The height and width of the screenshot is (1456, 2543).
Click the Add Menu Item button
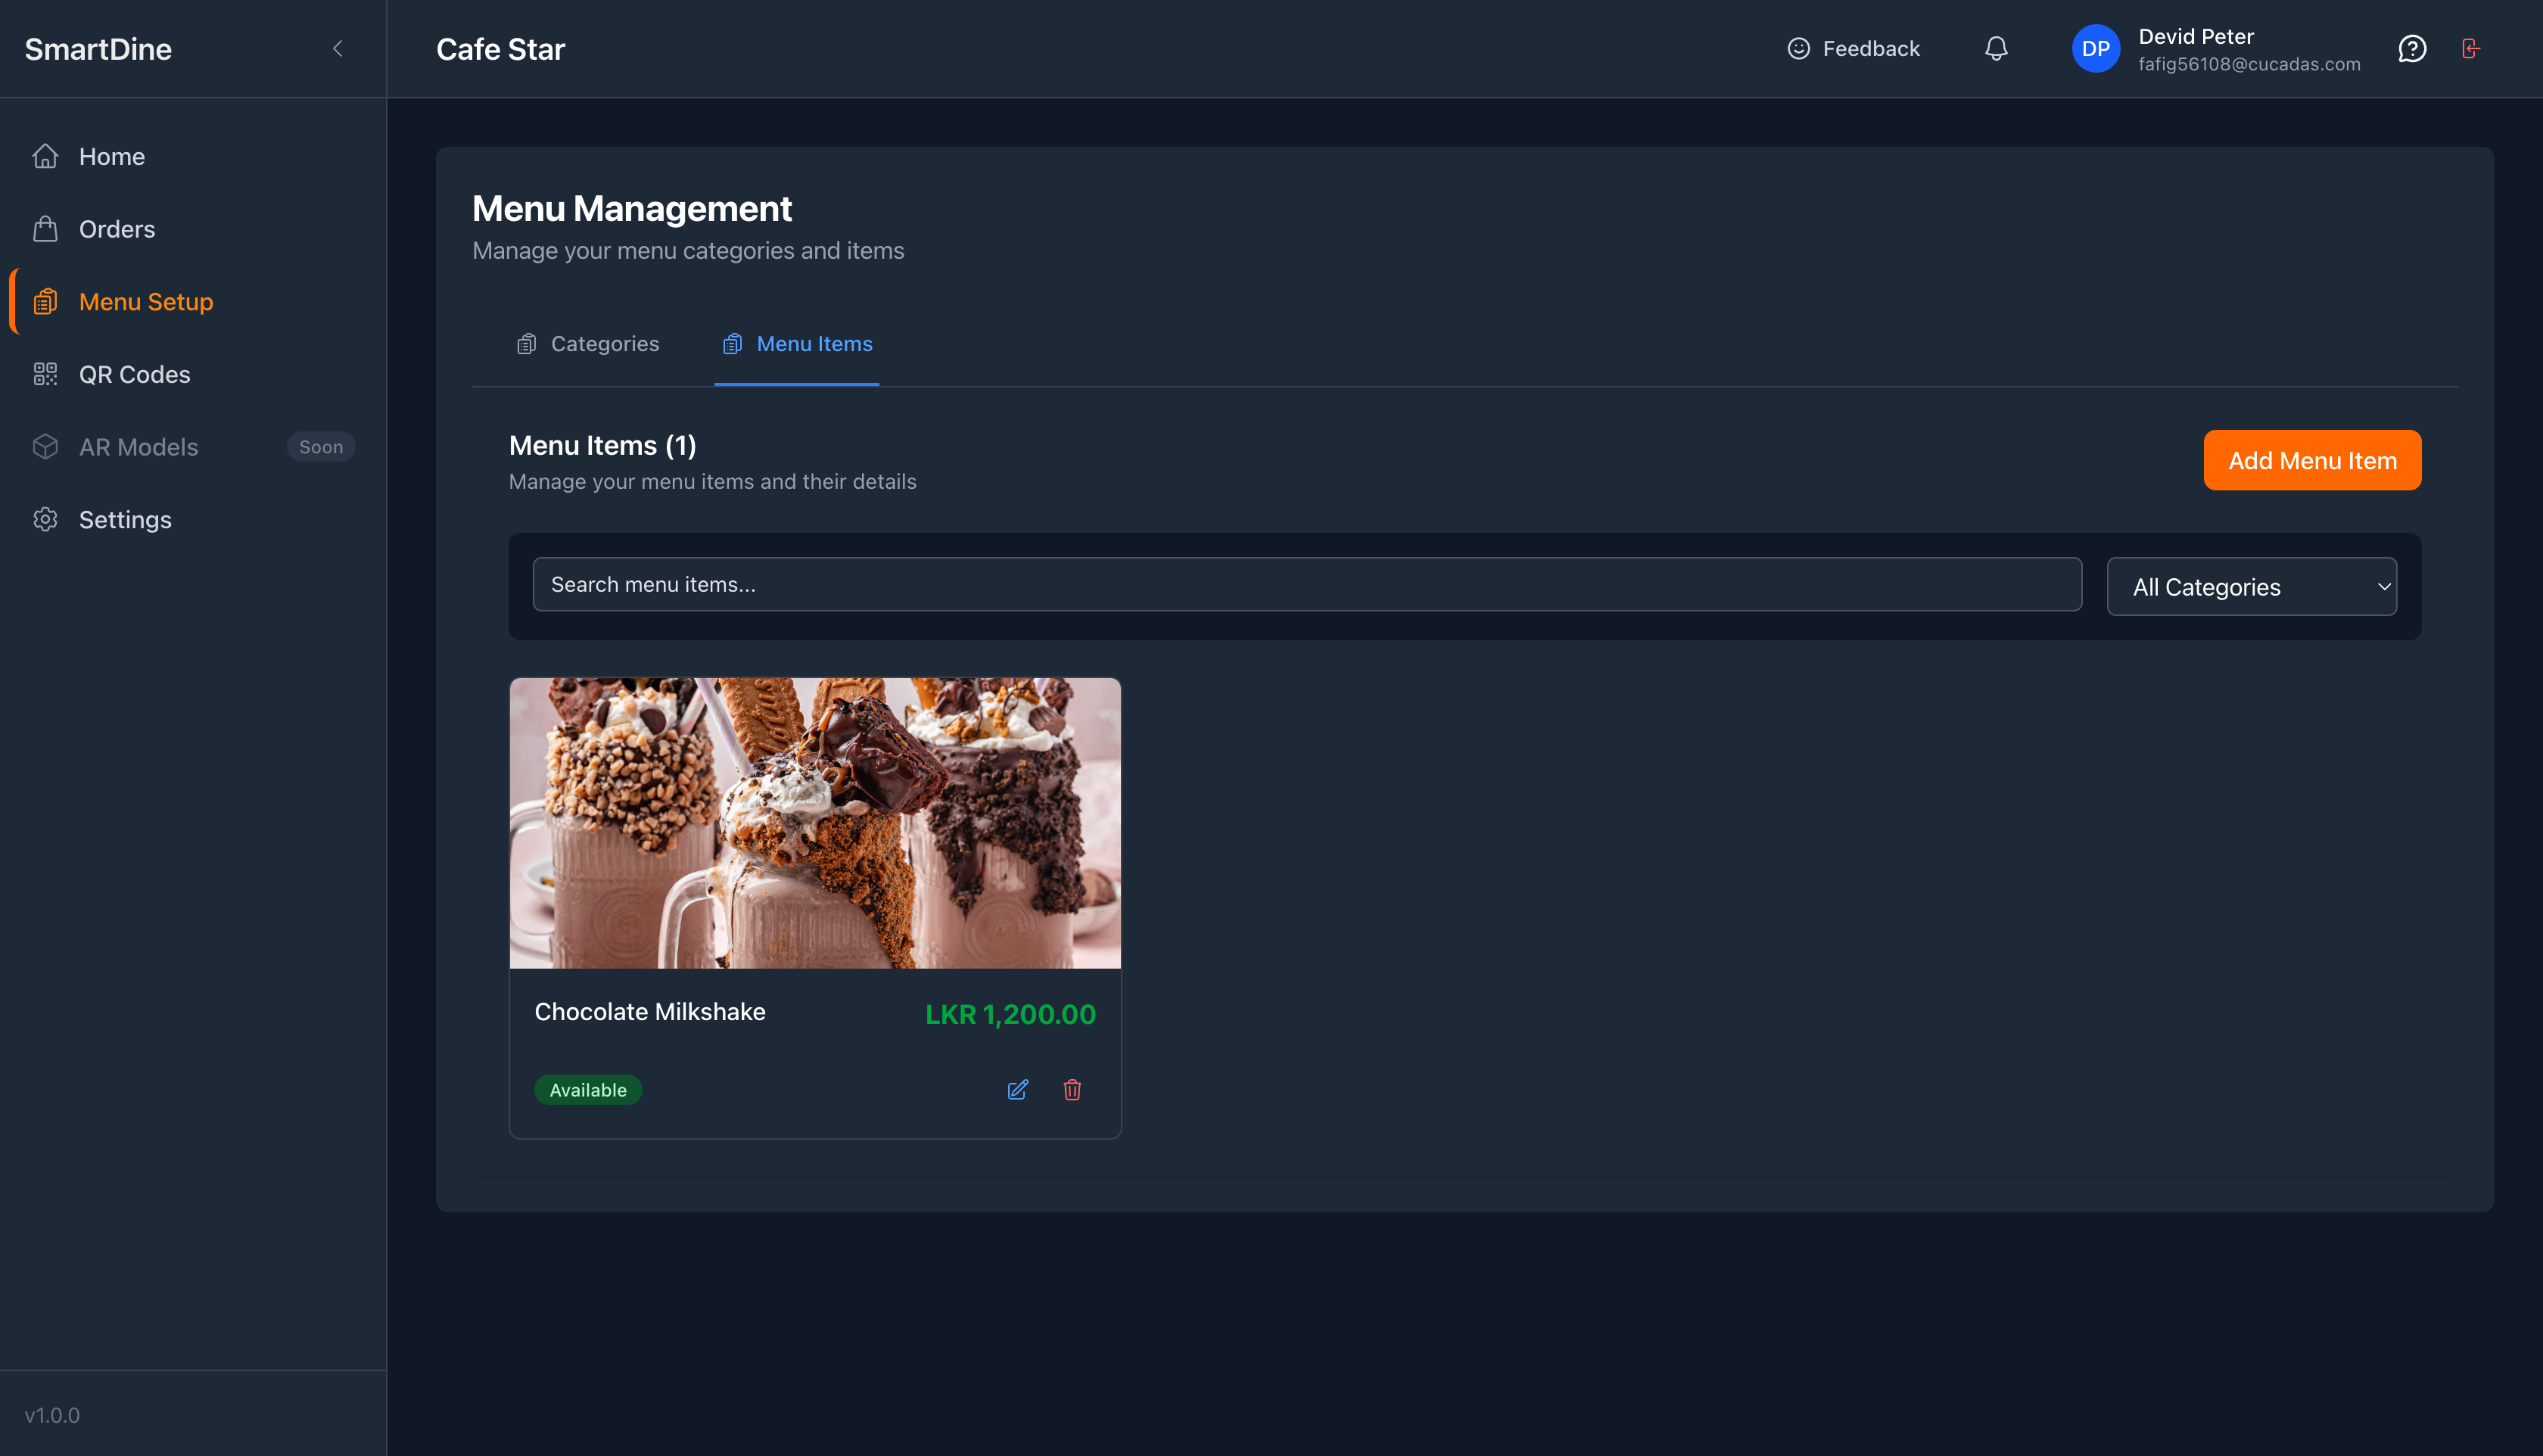[x=2311, y=460]
